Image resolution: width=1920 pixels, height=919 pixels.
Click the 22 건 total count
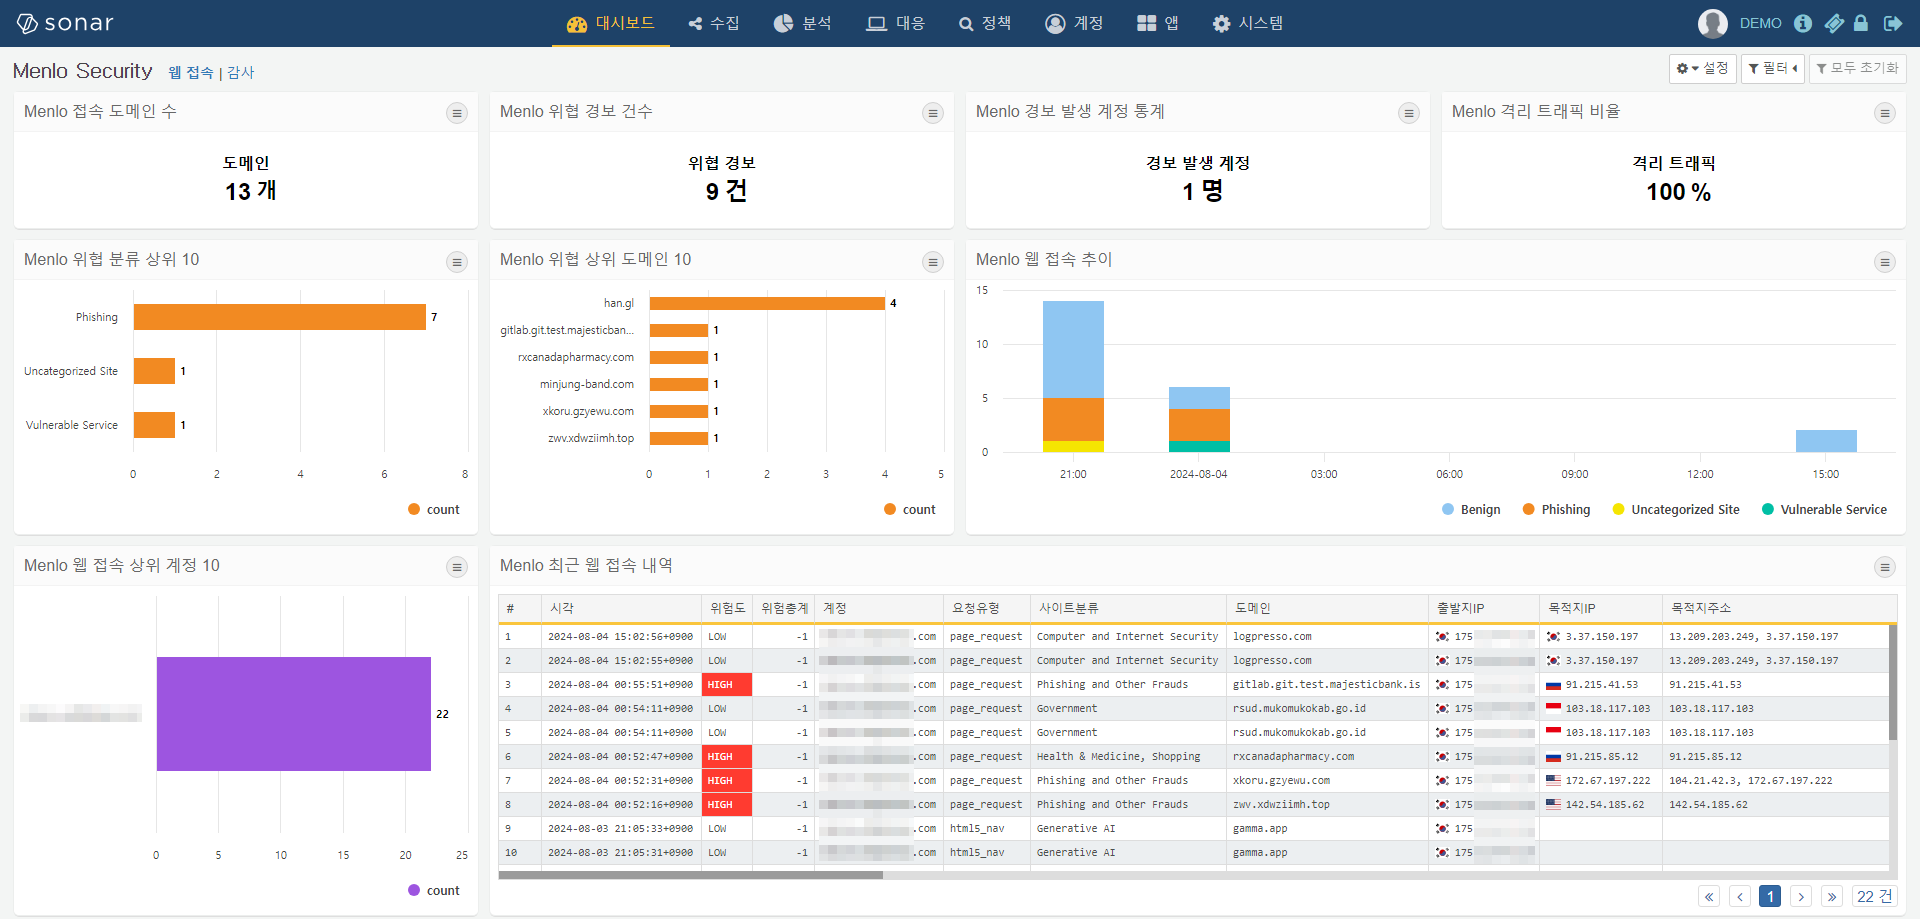pyautogui.click(x=1874, y=896)
